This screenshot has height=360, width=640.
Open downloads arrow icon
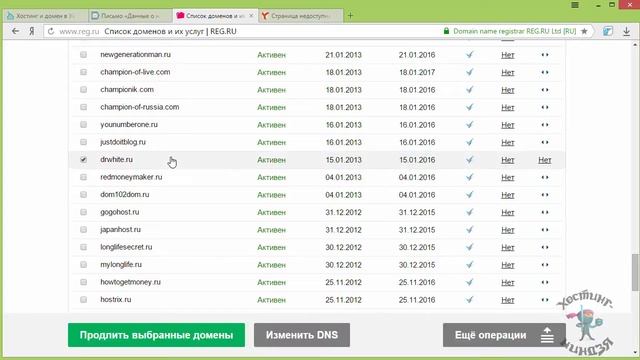click(x=627, y=31)
